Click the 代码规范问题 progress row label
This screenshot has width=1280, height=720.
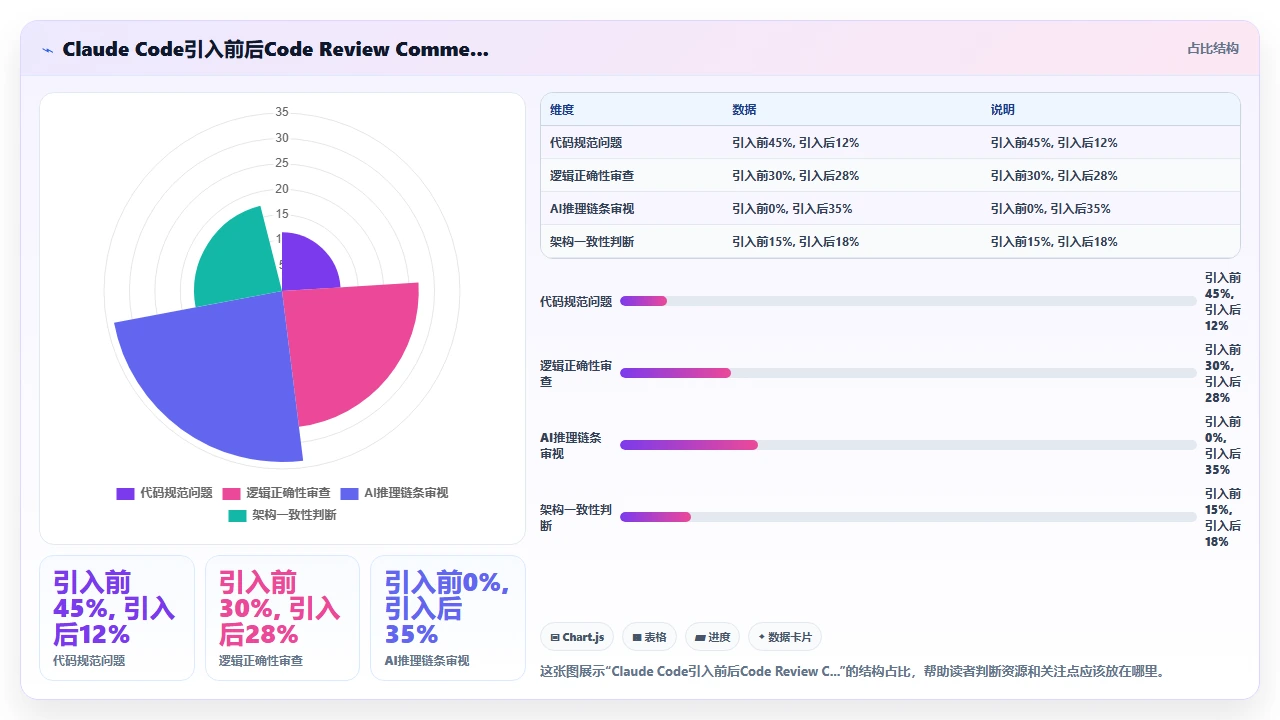576,301
